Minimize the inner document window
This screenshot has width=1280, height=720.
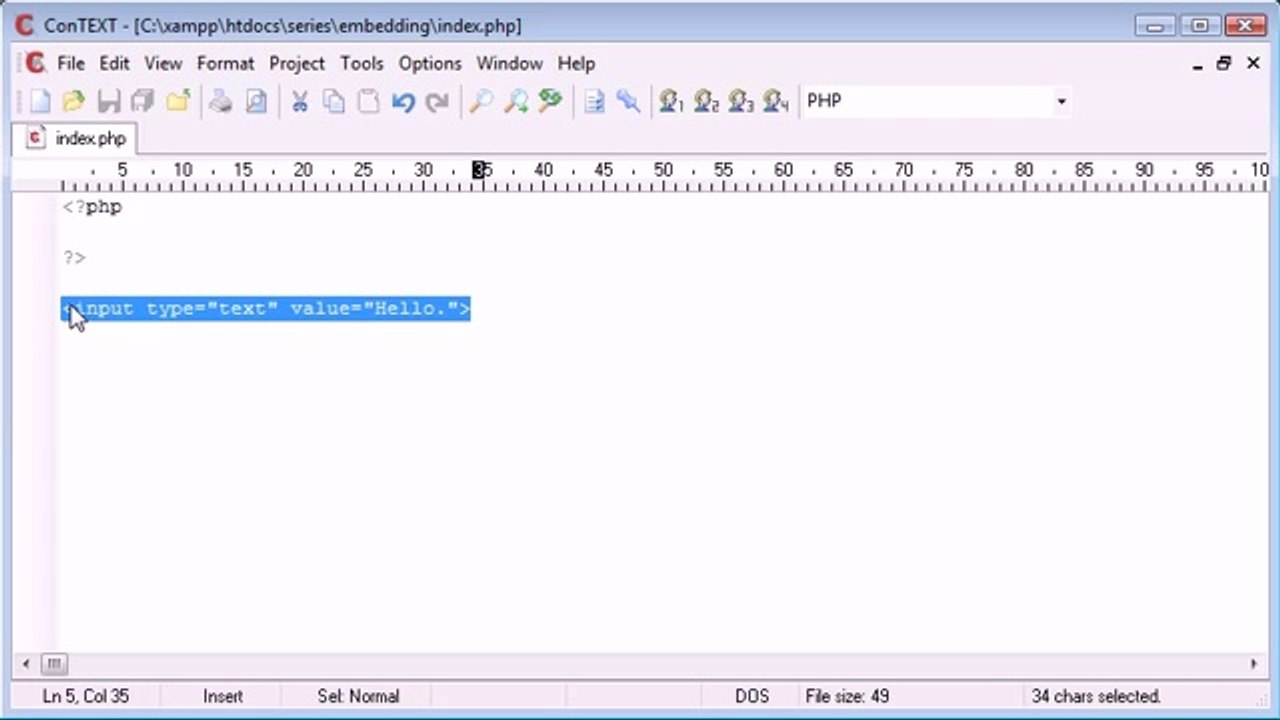pyautogui.click(x=1198, y=64)
